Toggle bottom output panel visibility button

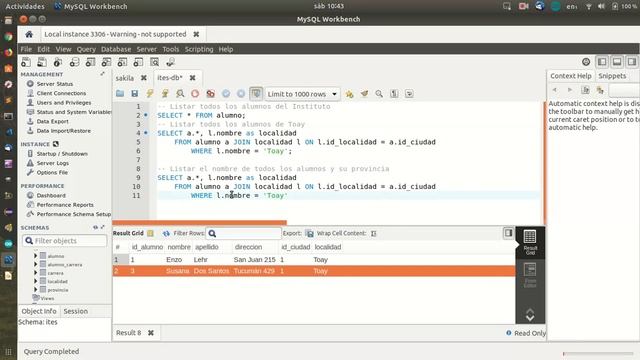pos(617,62)
